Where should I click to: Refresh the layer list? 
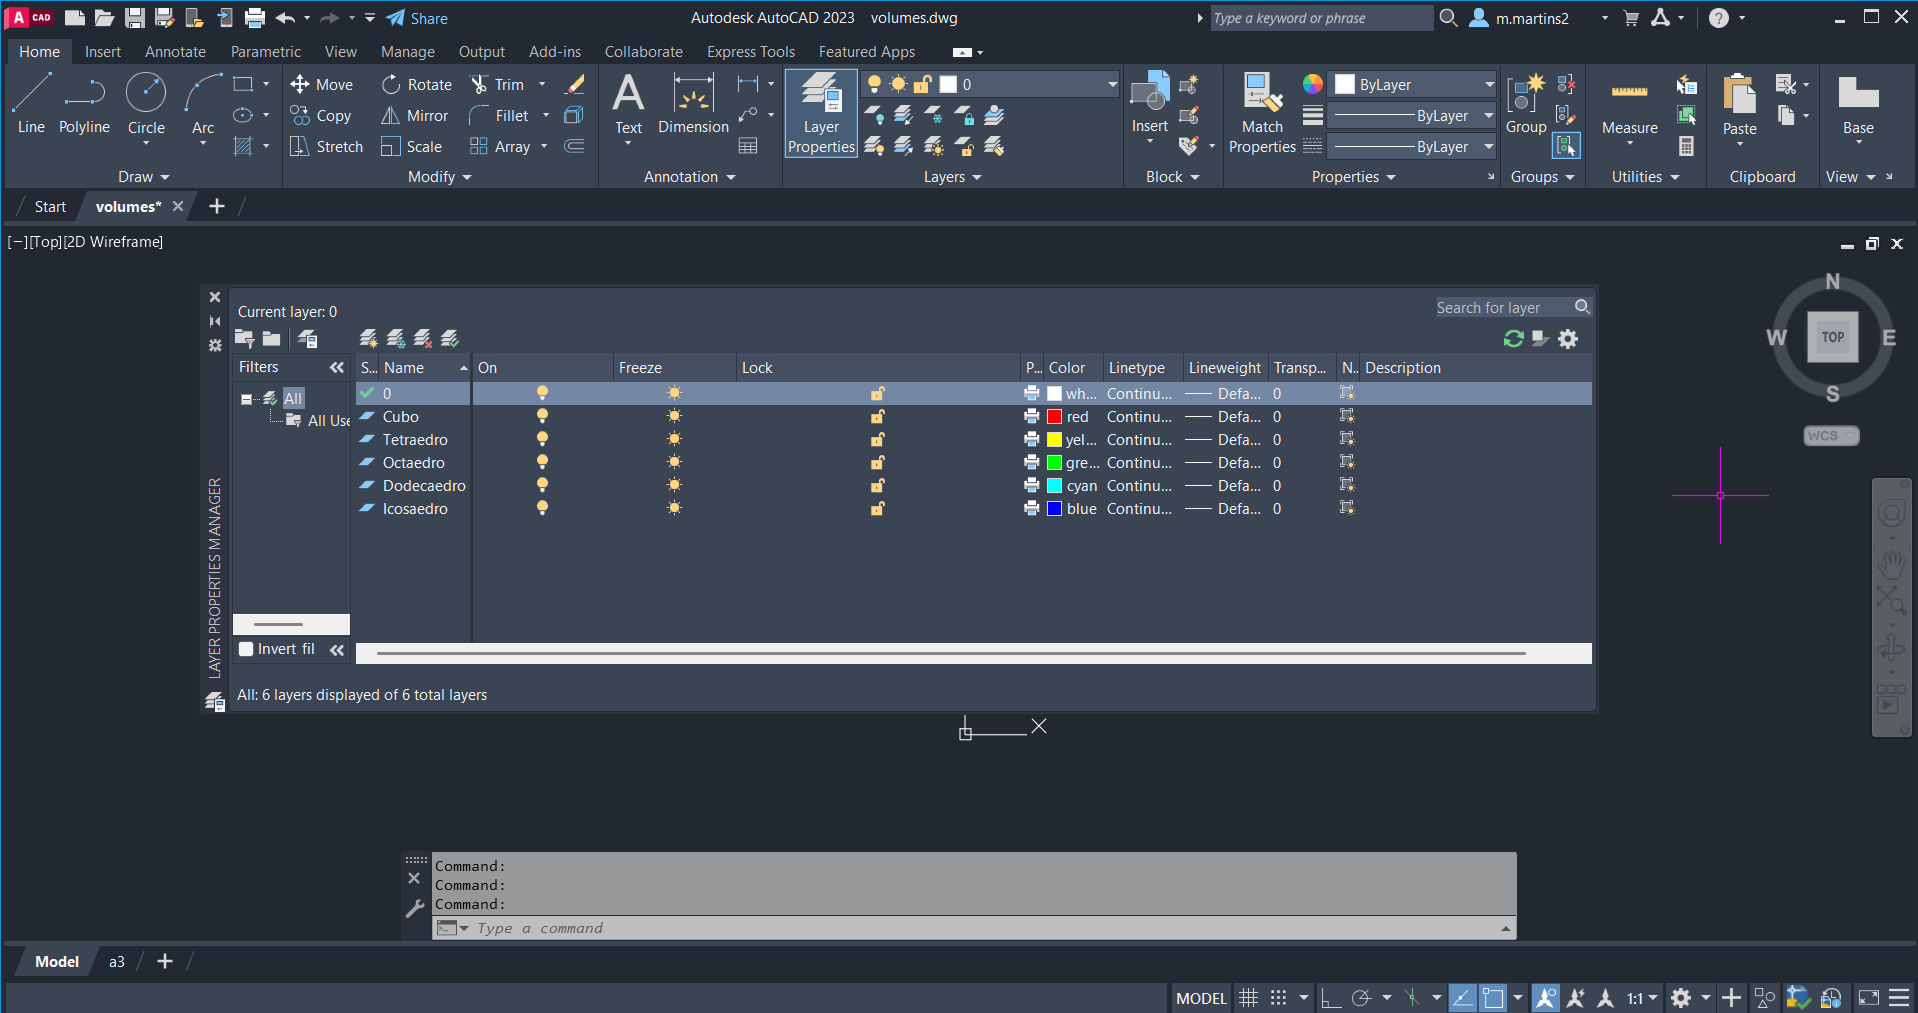pyautogui.click(x=1513, y=339)
